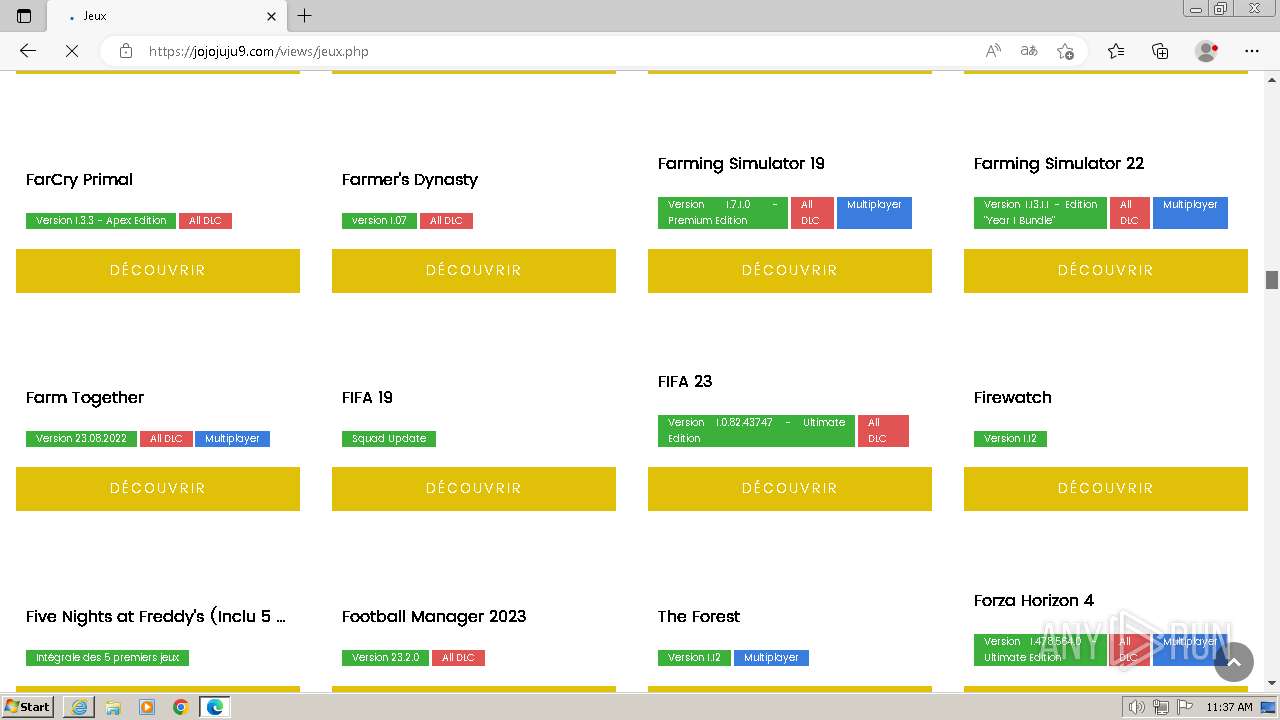This screenshot has height=720, width=1280.
Task: Click the Version 23.2.0 tag on Football Manager
Action: tap(385, 658)
